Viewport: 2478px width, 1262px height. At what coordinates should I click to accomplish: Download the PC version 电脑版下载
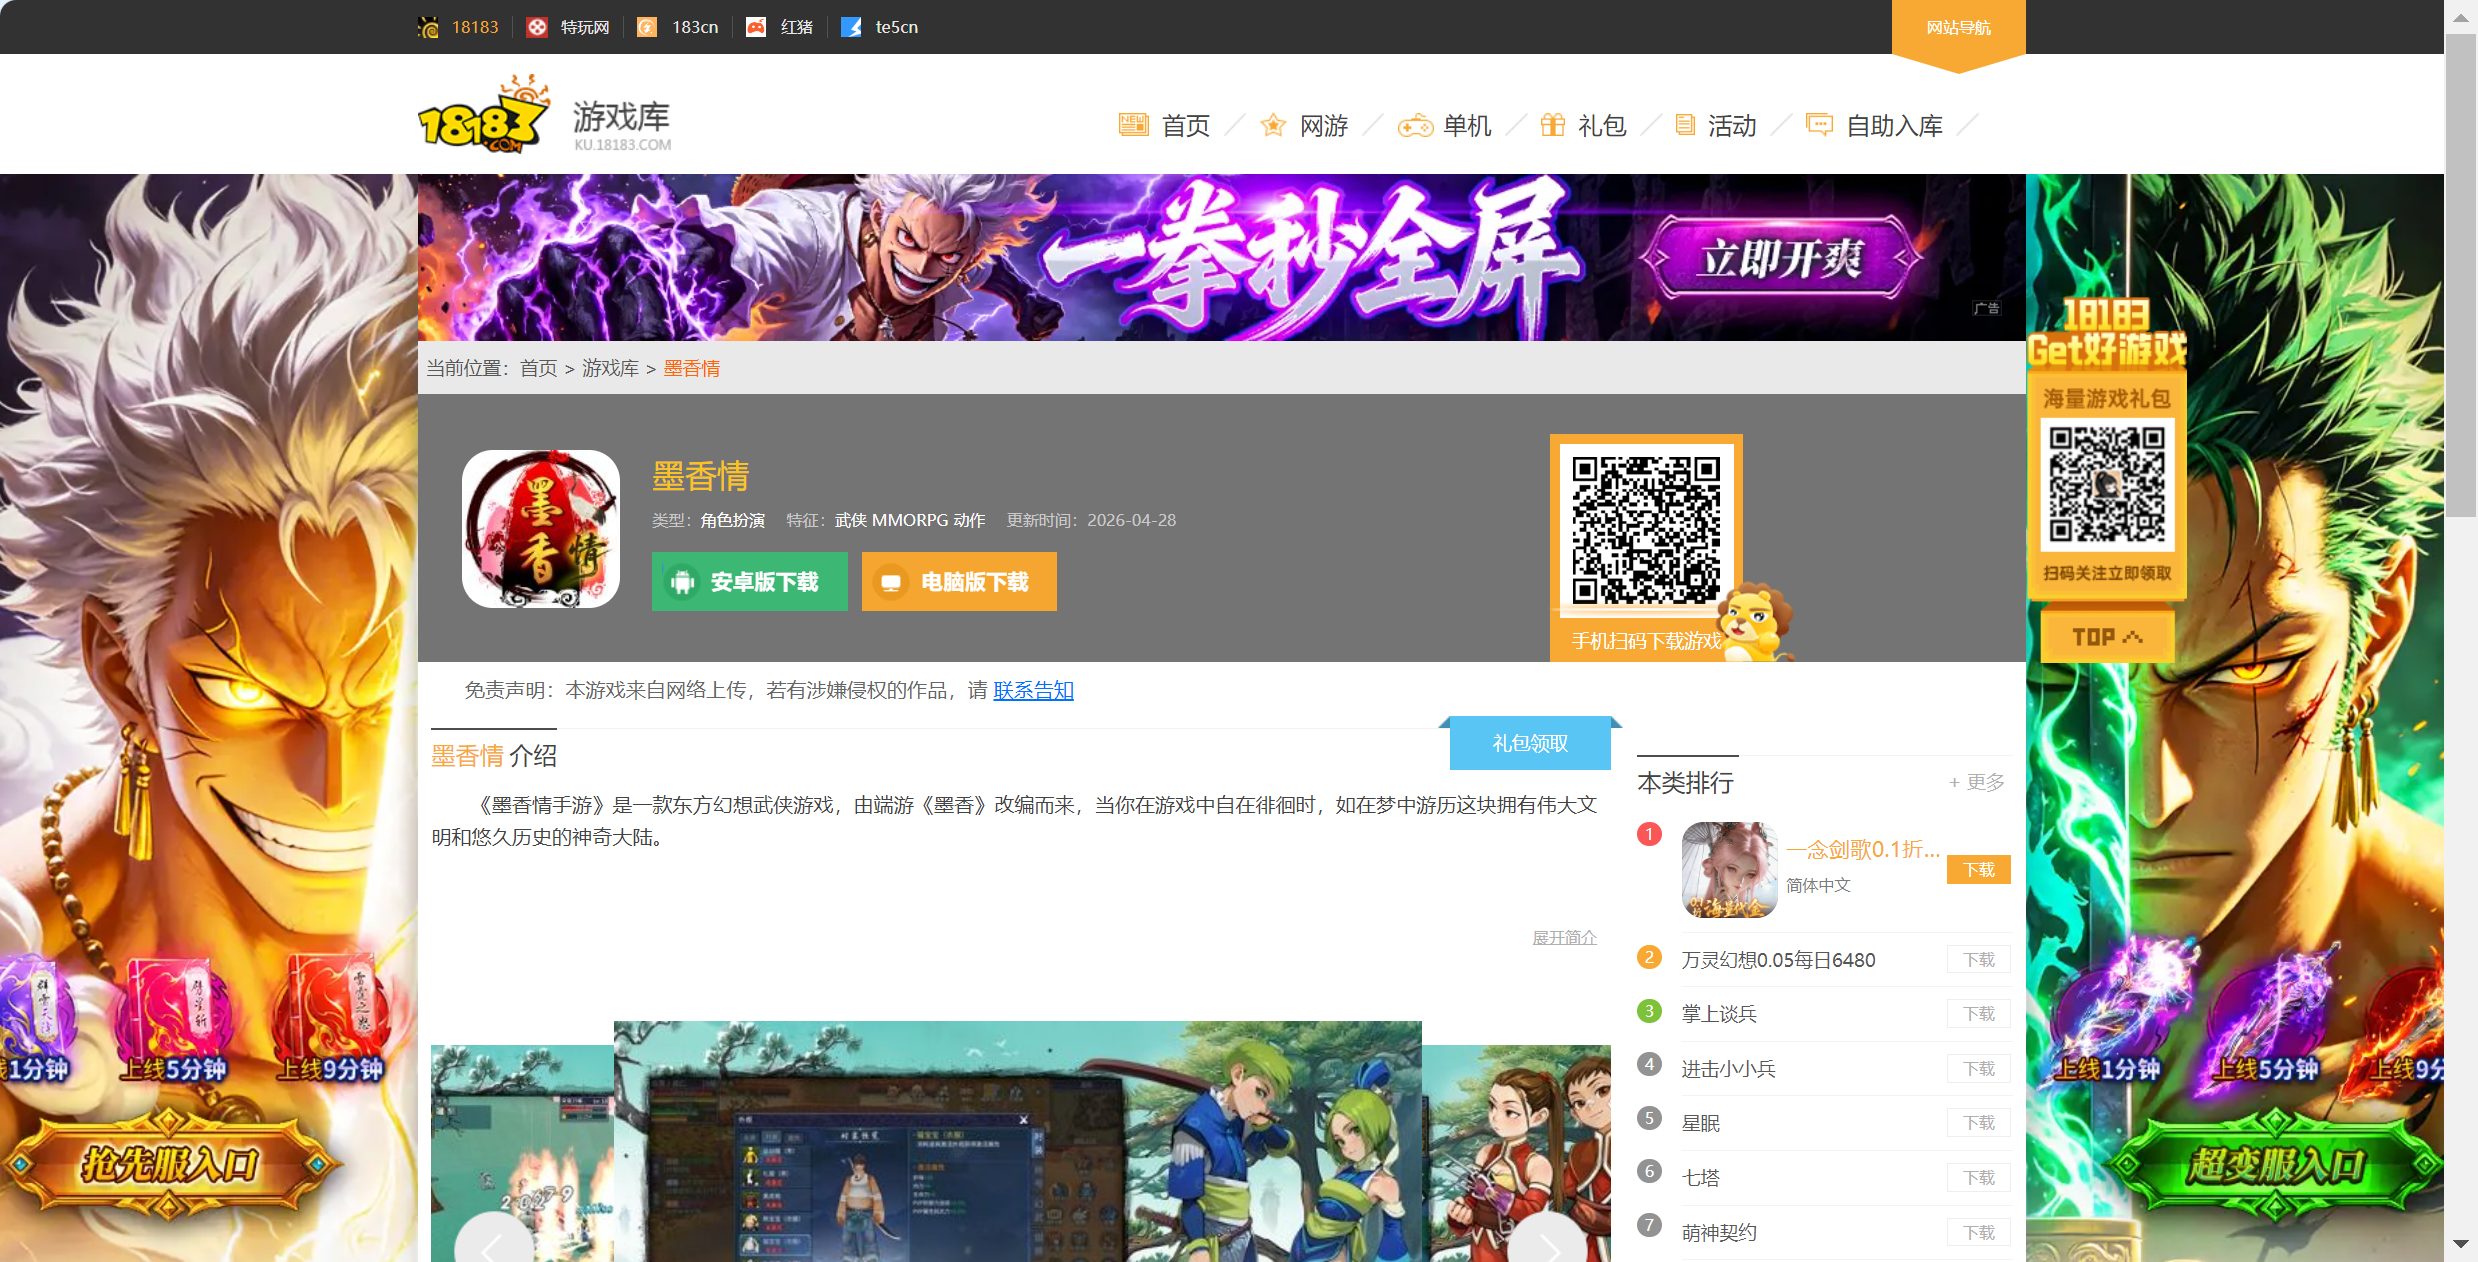pyautogui.click(x=959, y=581)
